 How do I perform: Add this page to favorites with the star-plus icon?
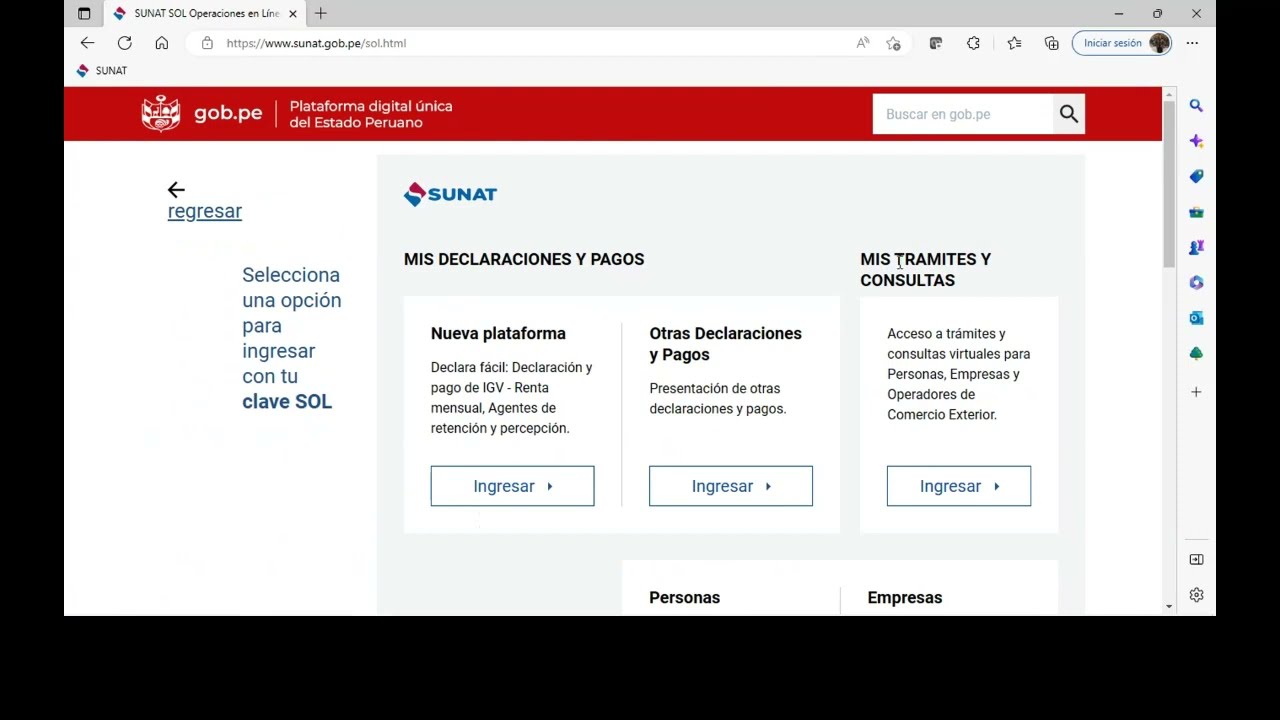[893, 43]
